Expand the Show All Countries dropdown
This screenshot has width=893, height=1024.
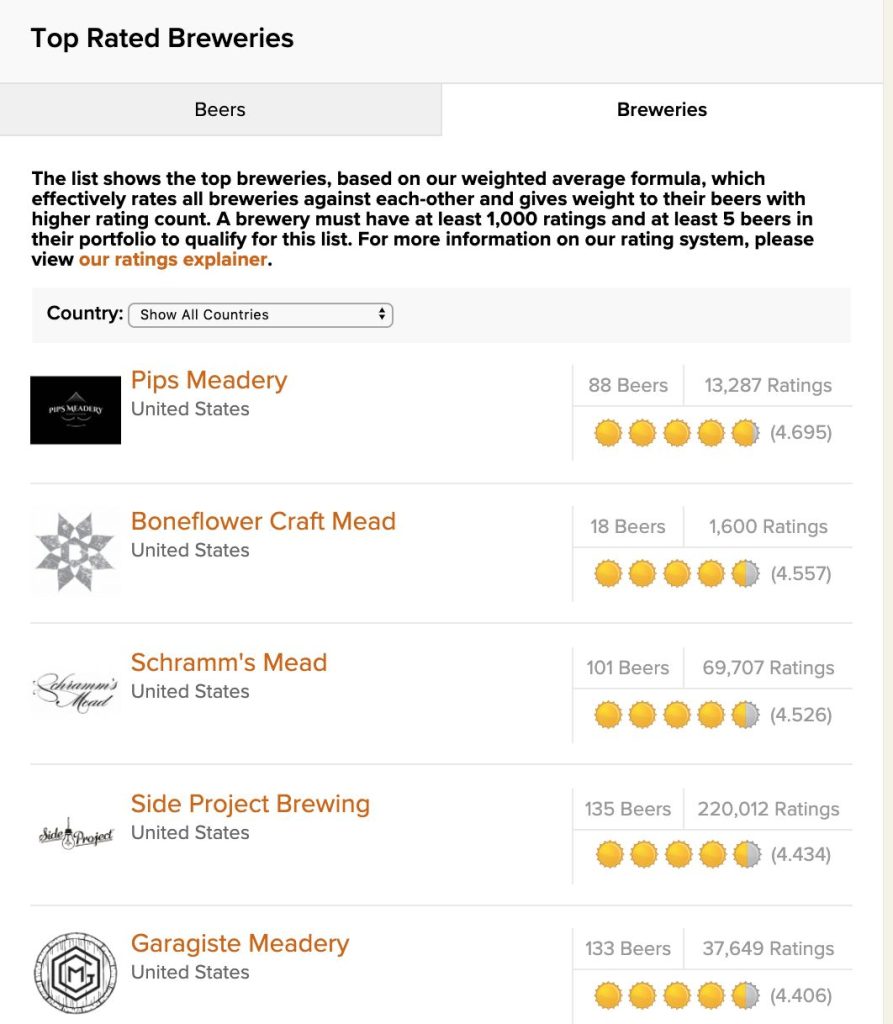(x=261, y=315)
